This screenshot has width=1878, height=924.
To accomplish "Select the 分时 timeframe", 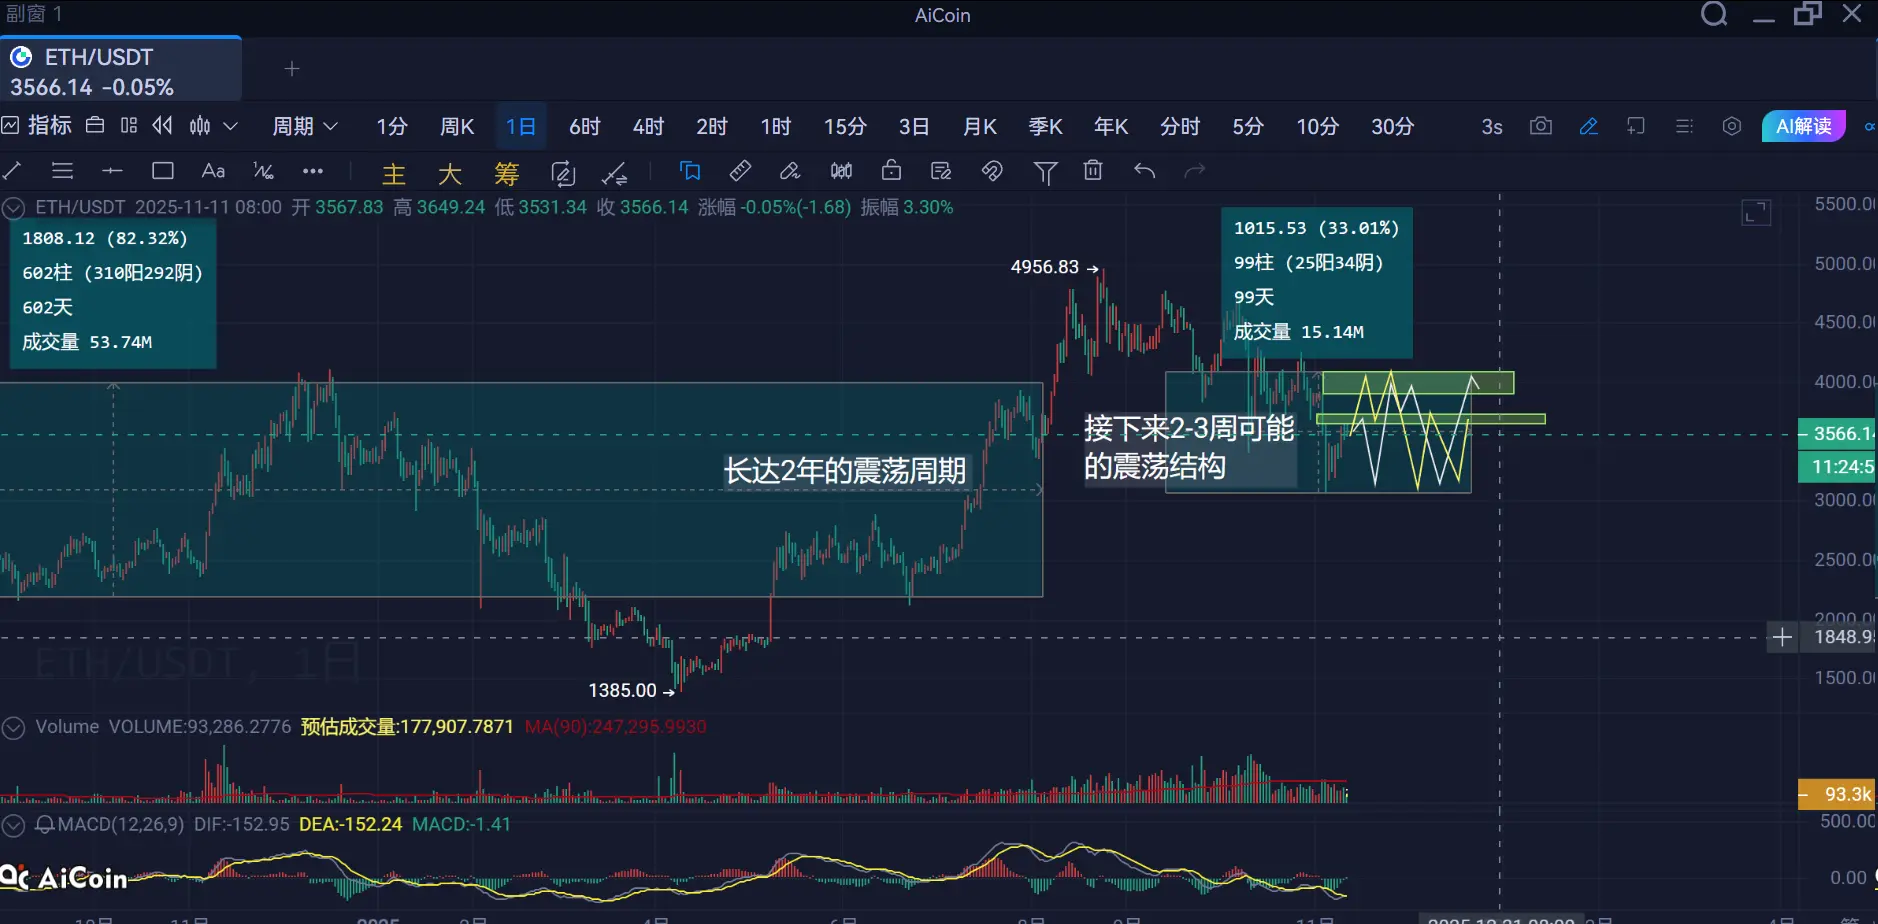I will point(1180,126).
